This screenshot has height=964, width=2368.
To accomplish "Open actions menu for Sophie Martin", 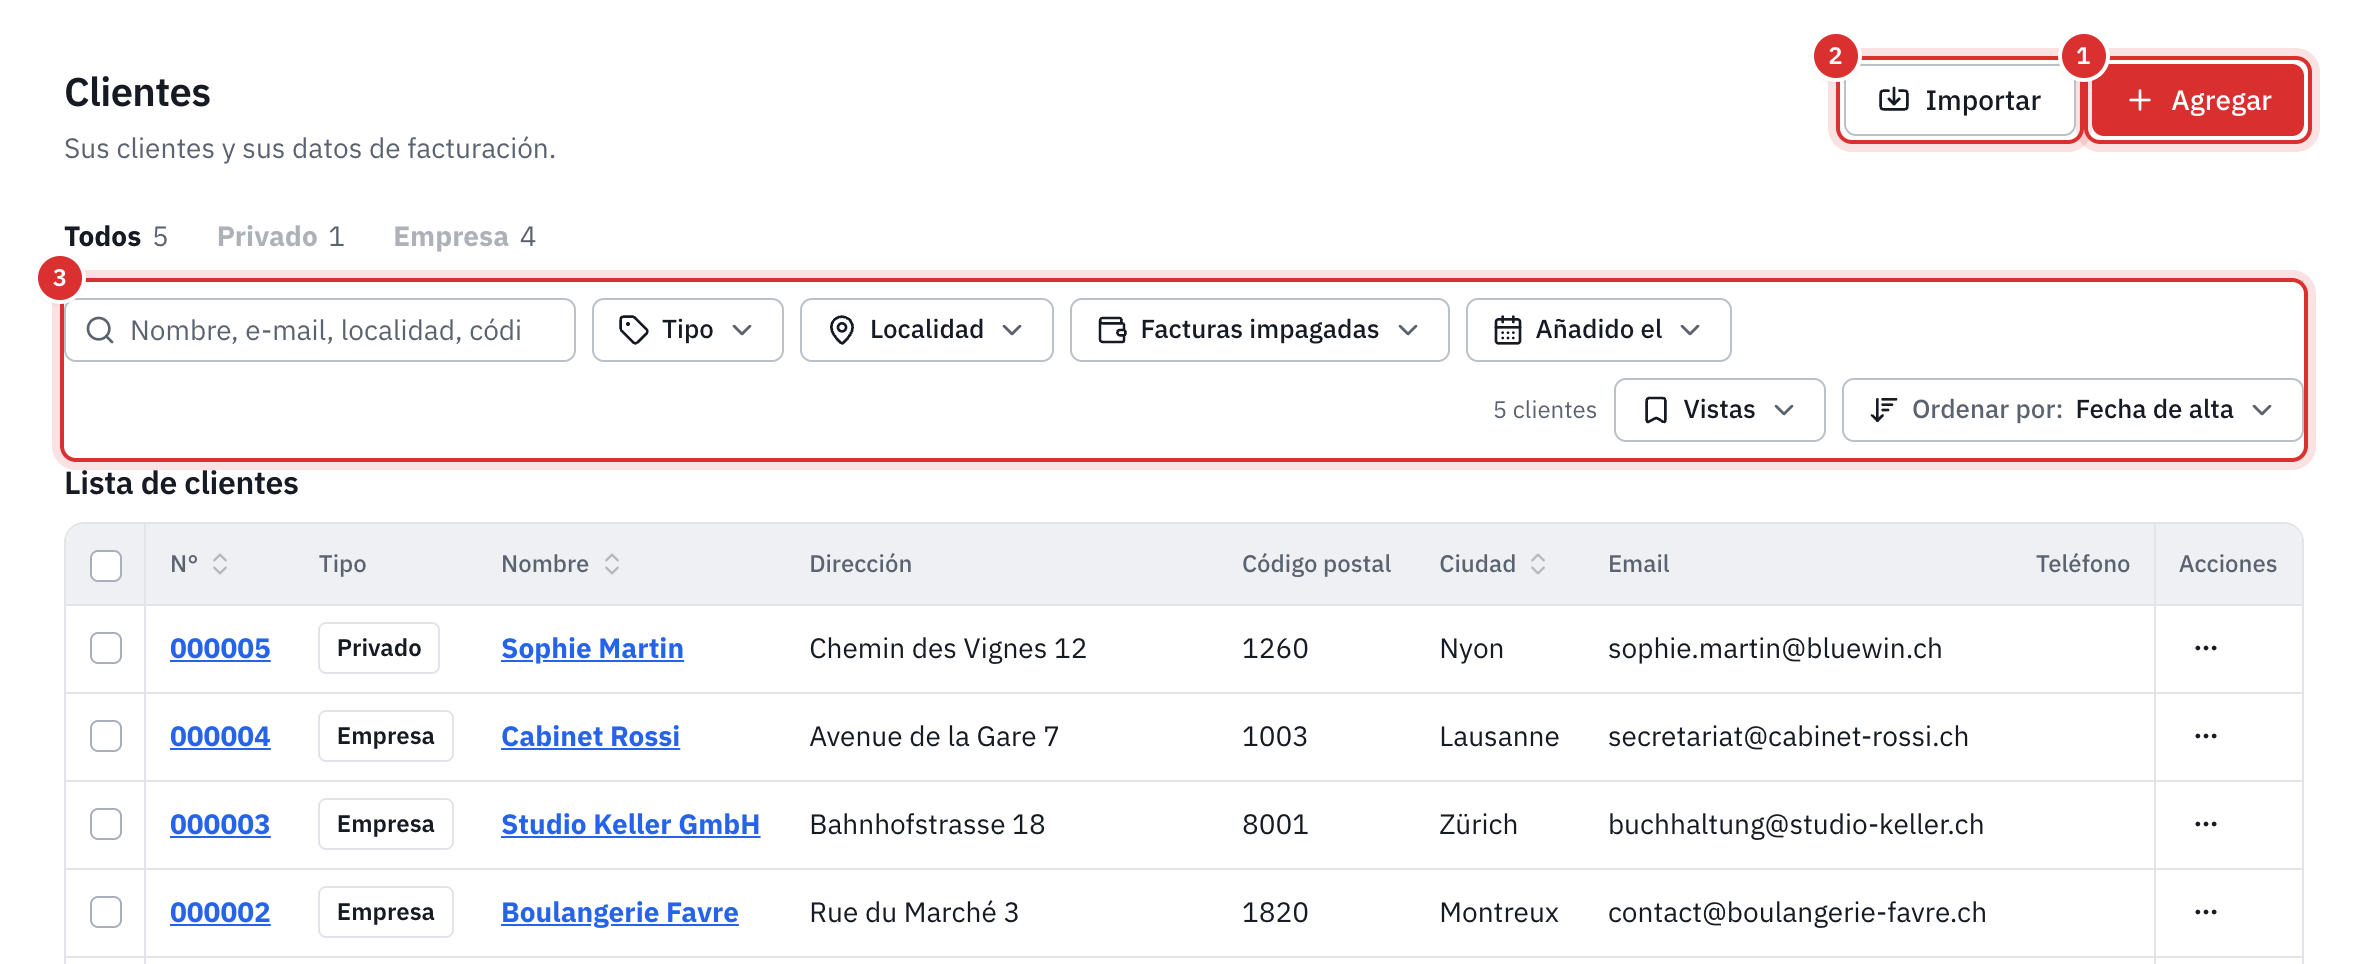I will pyautogui.click(x=2205, y=648).
